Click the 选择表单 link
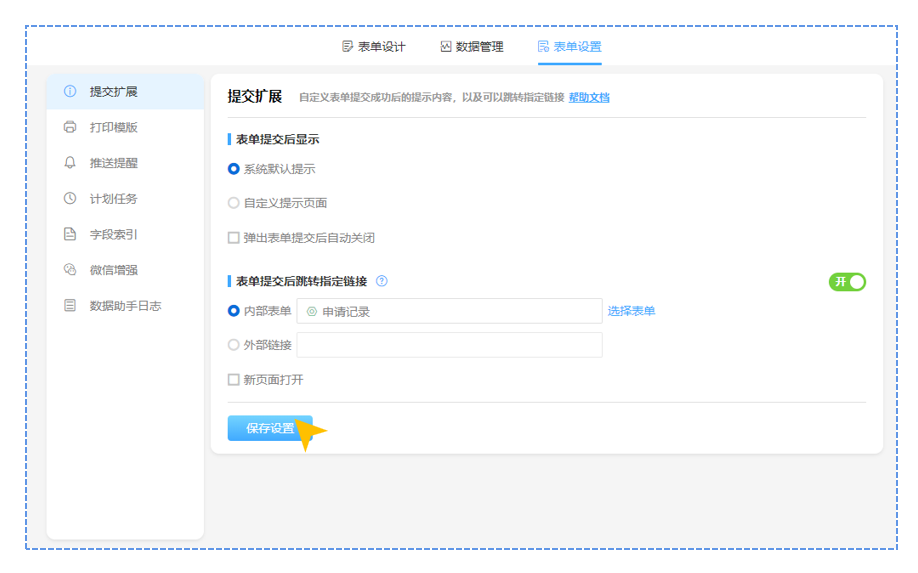This screenshot has width=918, height=573. 631,311
